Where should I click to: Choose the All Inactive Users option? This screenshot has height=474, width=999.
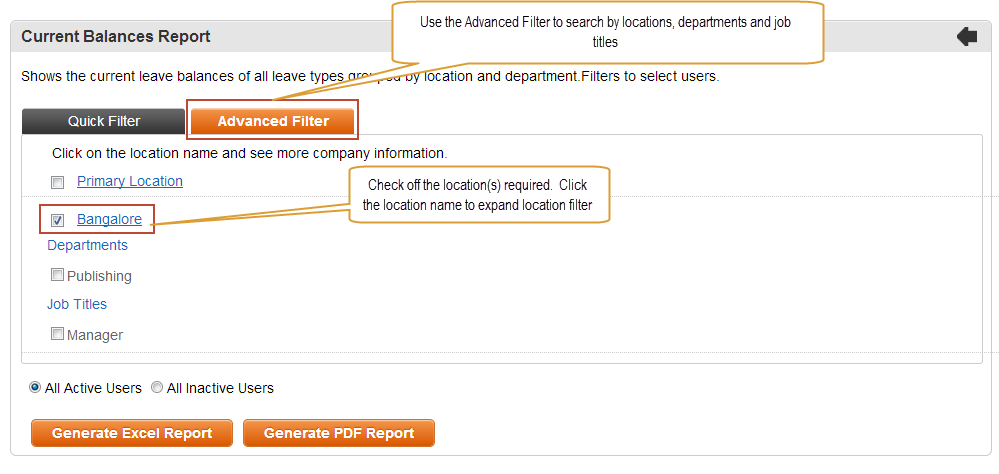pyautogui.click(x=157, y=387)
